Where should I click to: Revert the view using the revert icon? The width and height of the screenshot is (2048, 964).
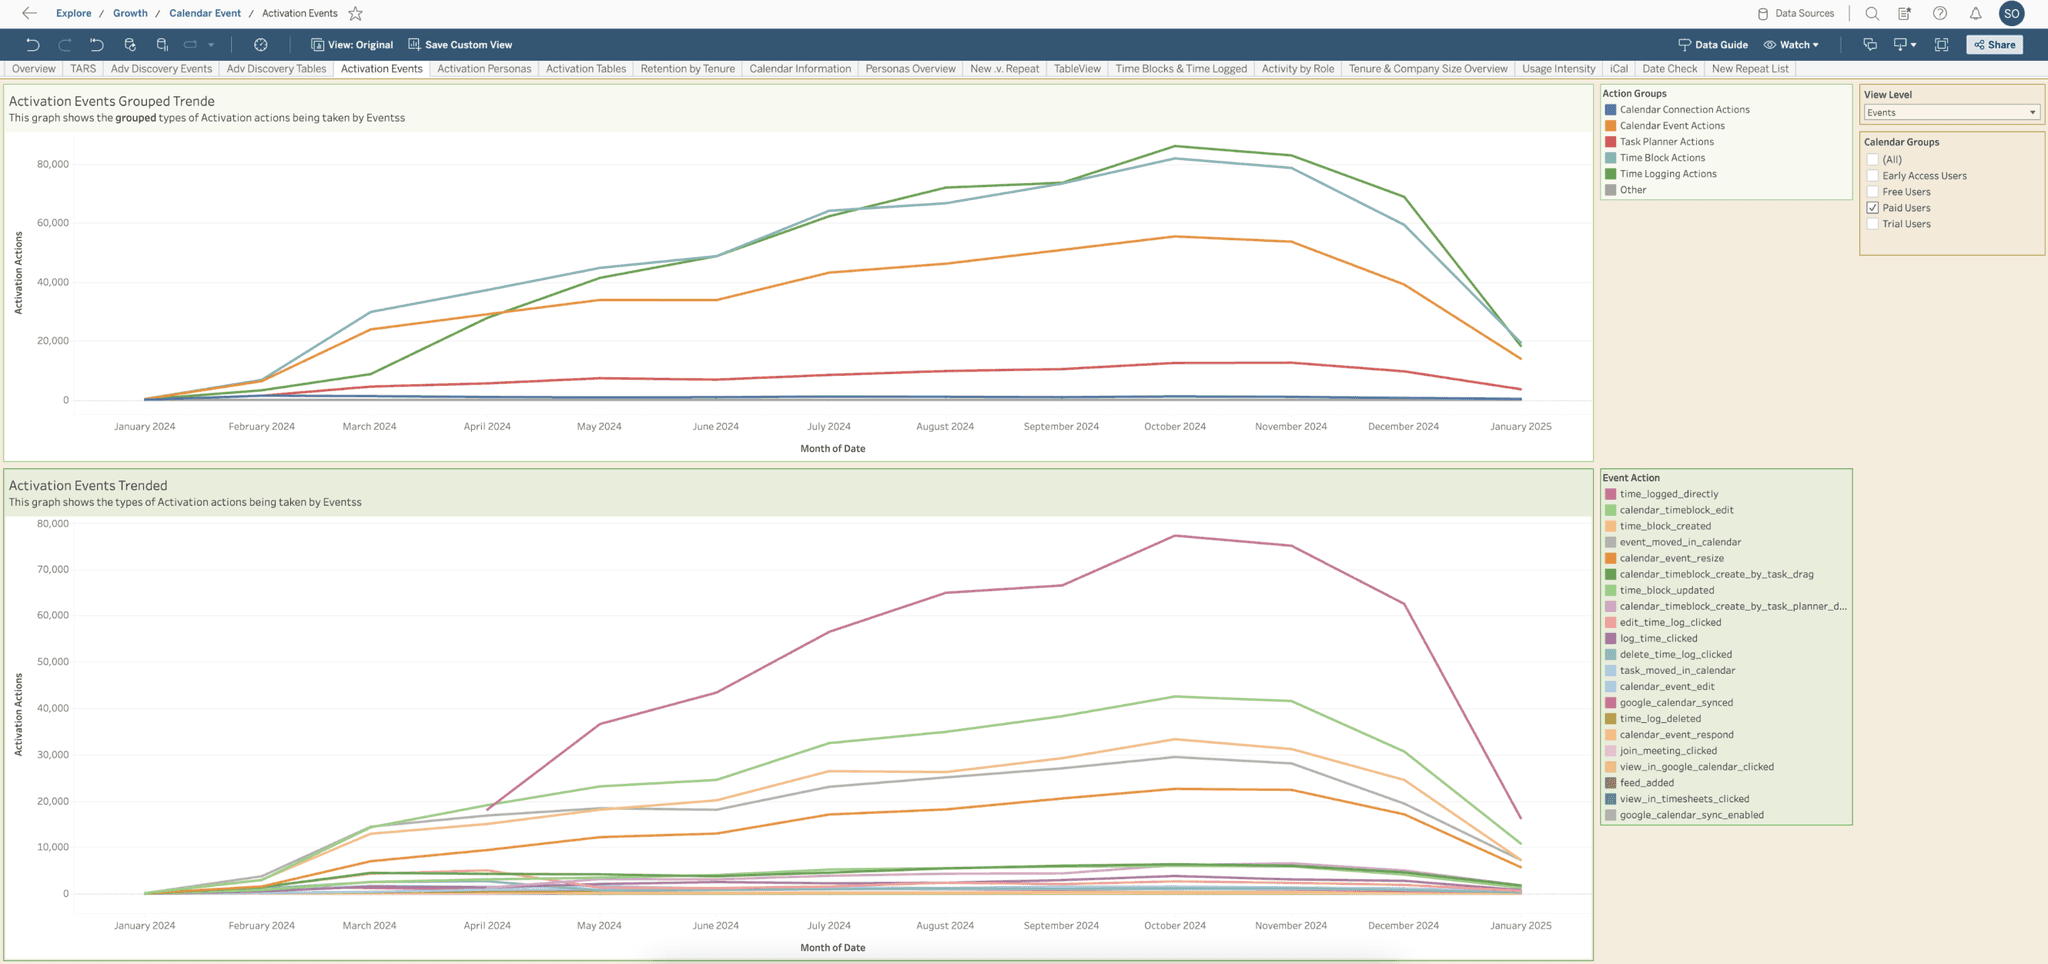(x=97, y=44)
